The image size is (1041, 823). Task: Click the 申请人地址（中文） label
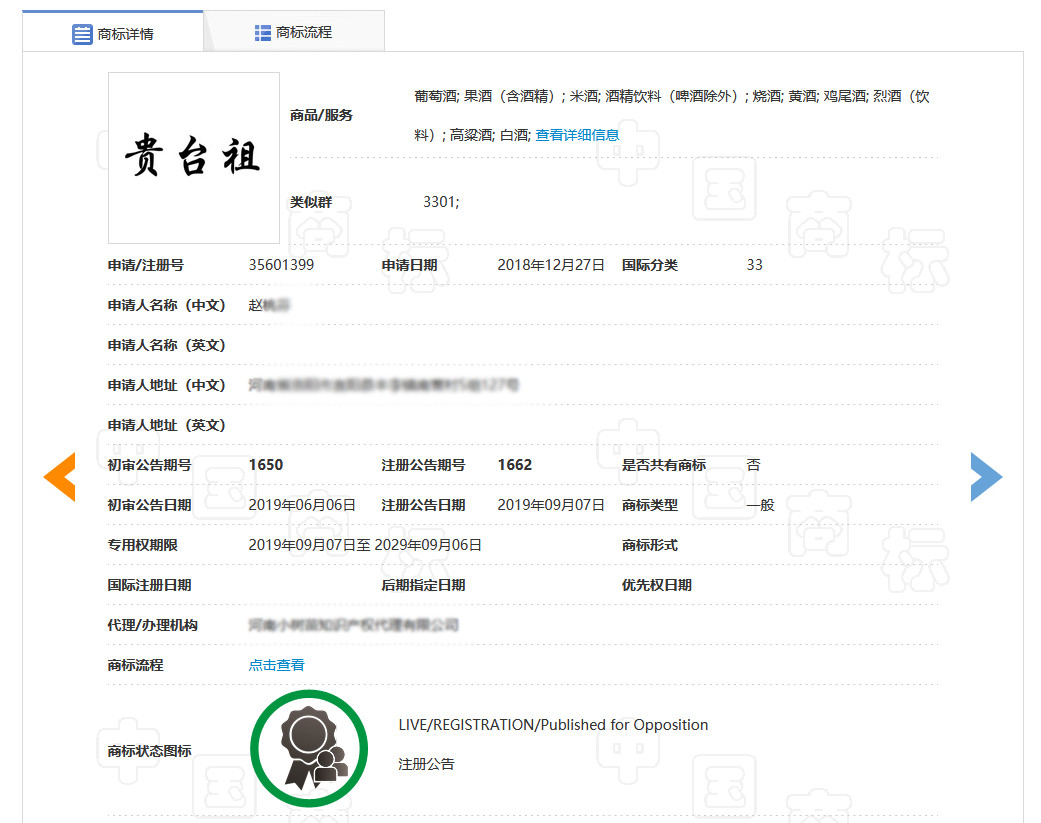tap(167, 385)
